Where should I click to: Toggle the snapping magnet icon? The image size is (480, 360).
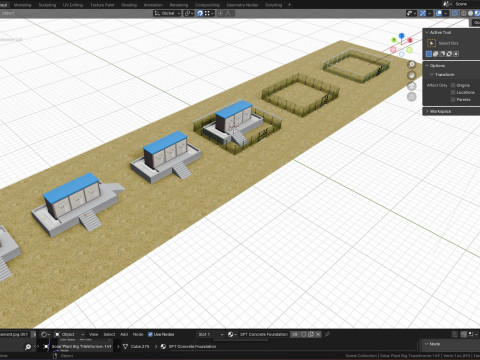tap(200, 13)
